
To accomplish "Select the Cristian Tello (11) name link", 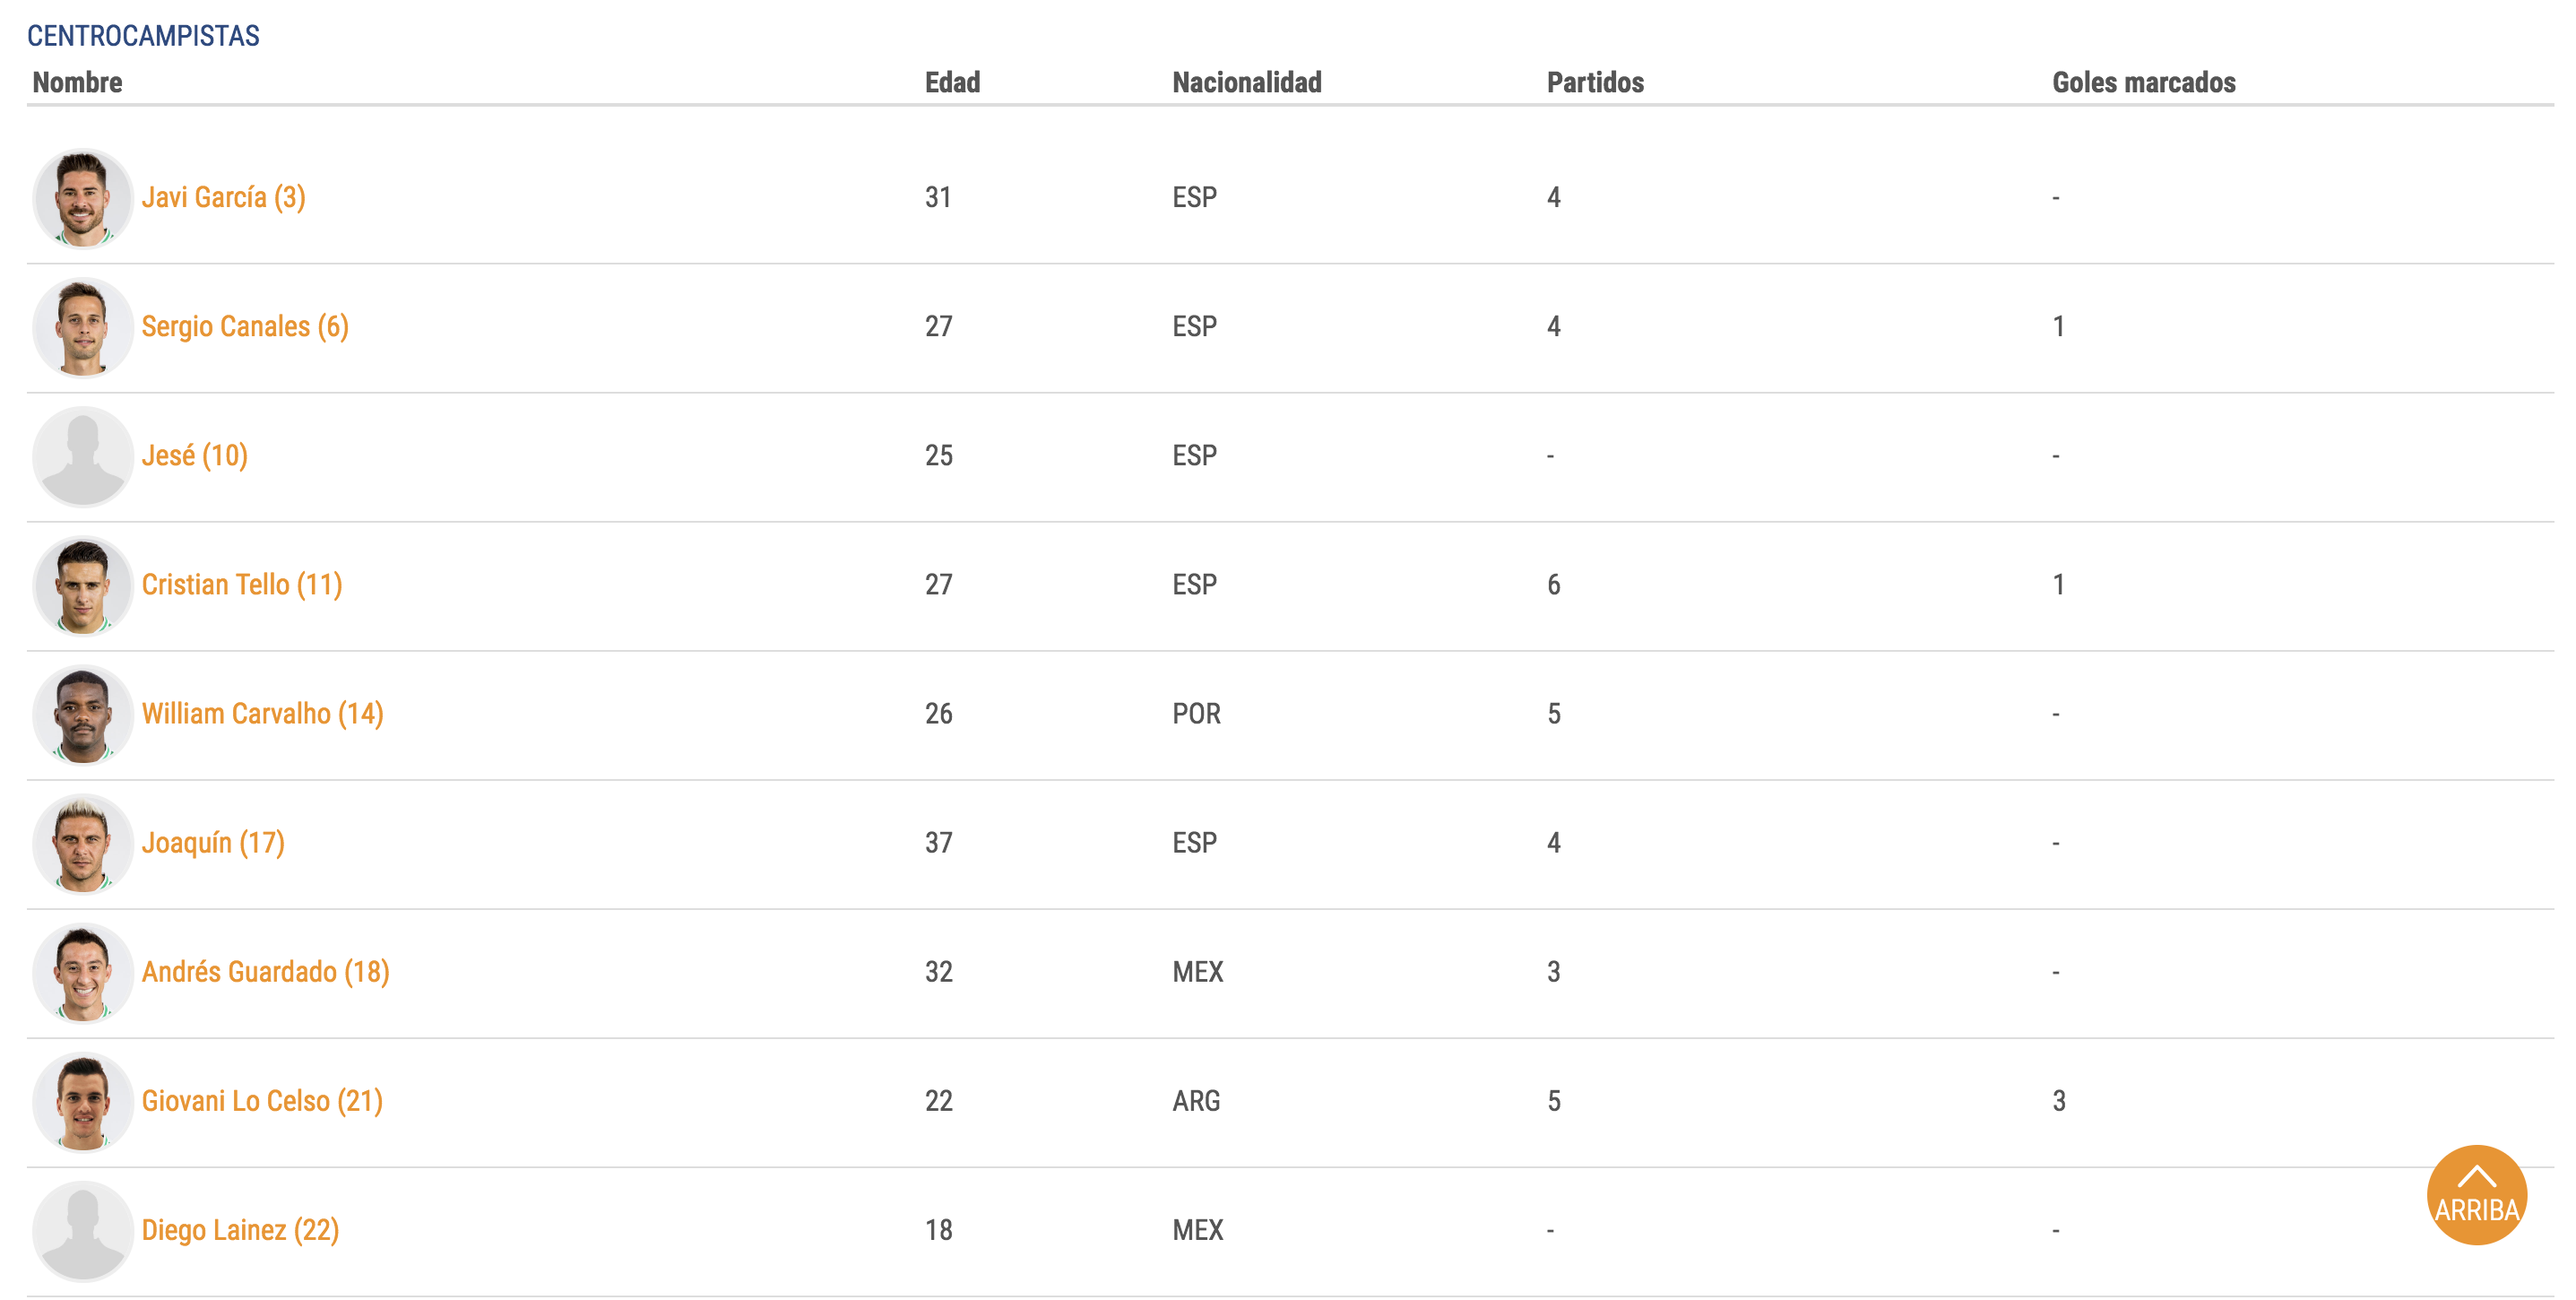I will click(x=242, y=585).
